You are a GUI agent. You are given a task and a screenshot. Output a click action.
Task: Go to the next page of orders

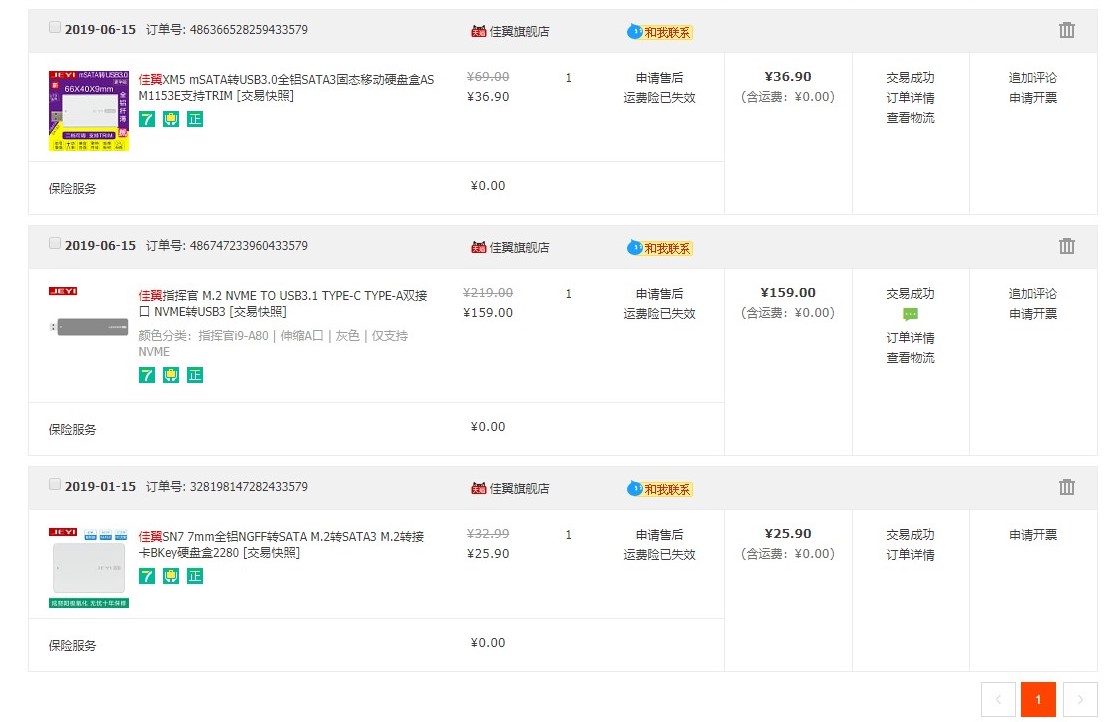pyautogui.click(x=1080, y=699)
